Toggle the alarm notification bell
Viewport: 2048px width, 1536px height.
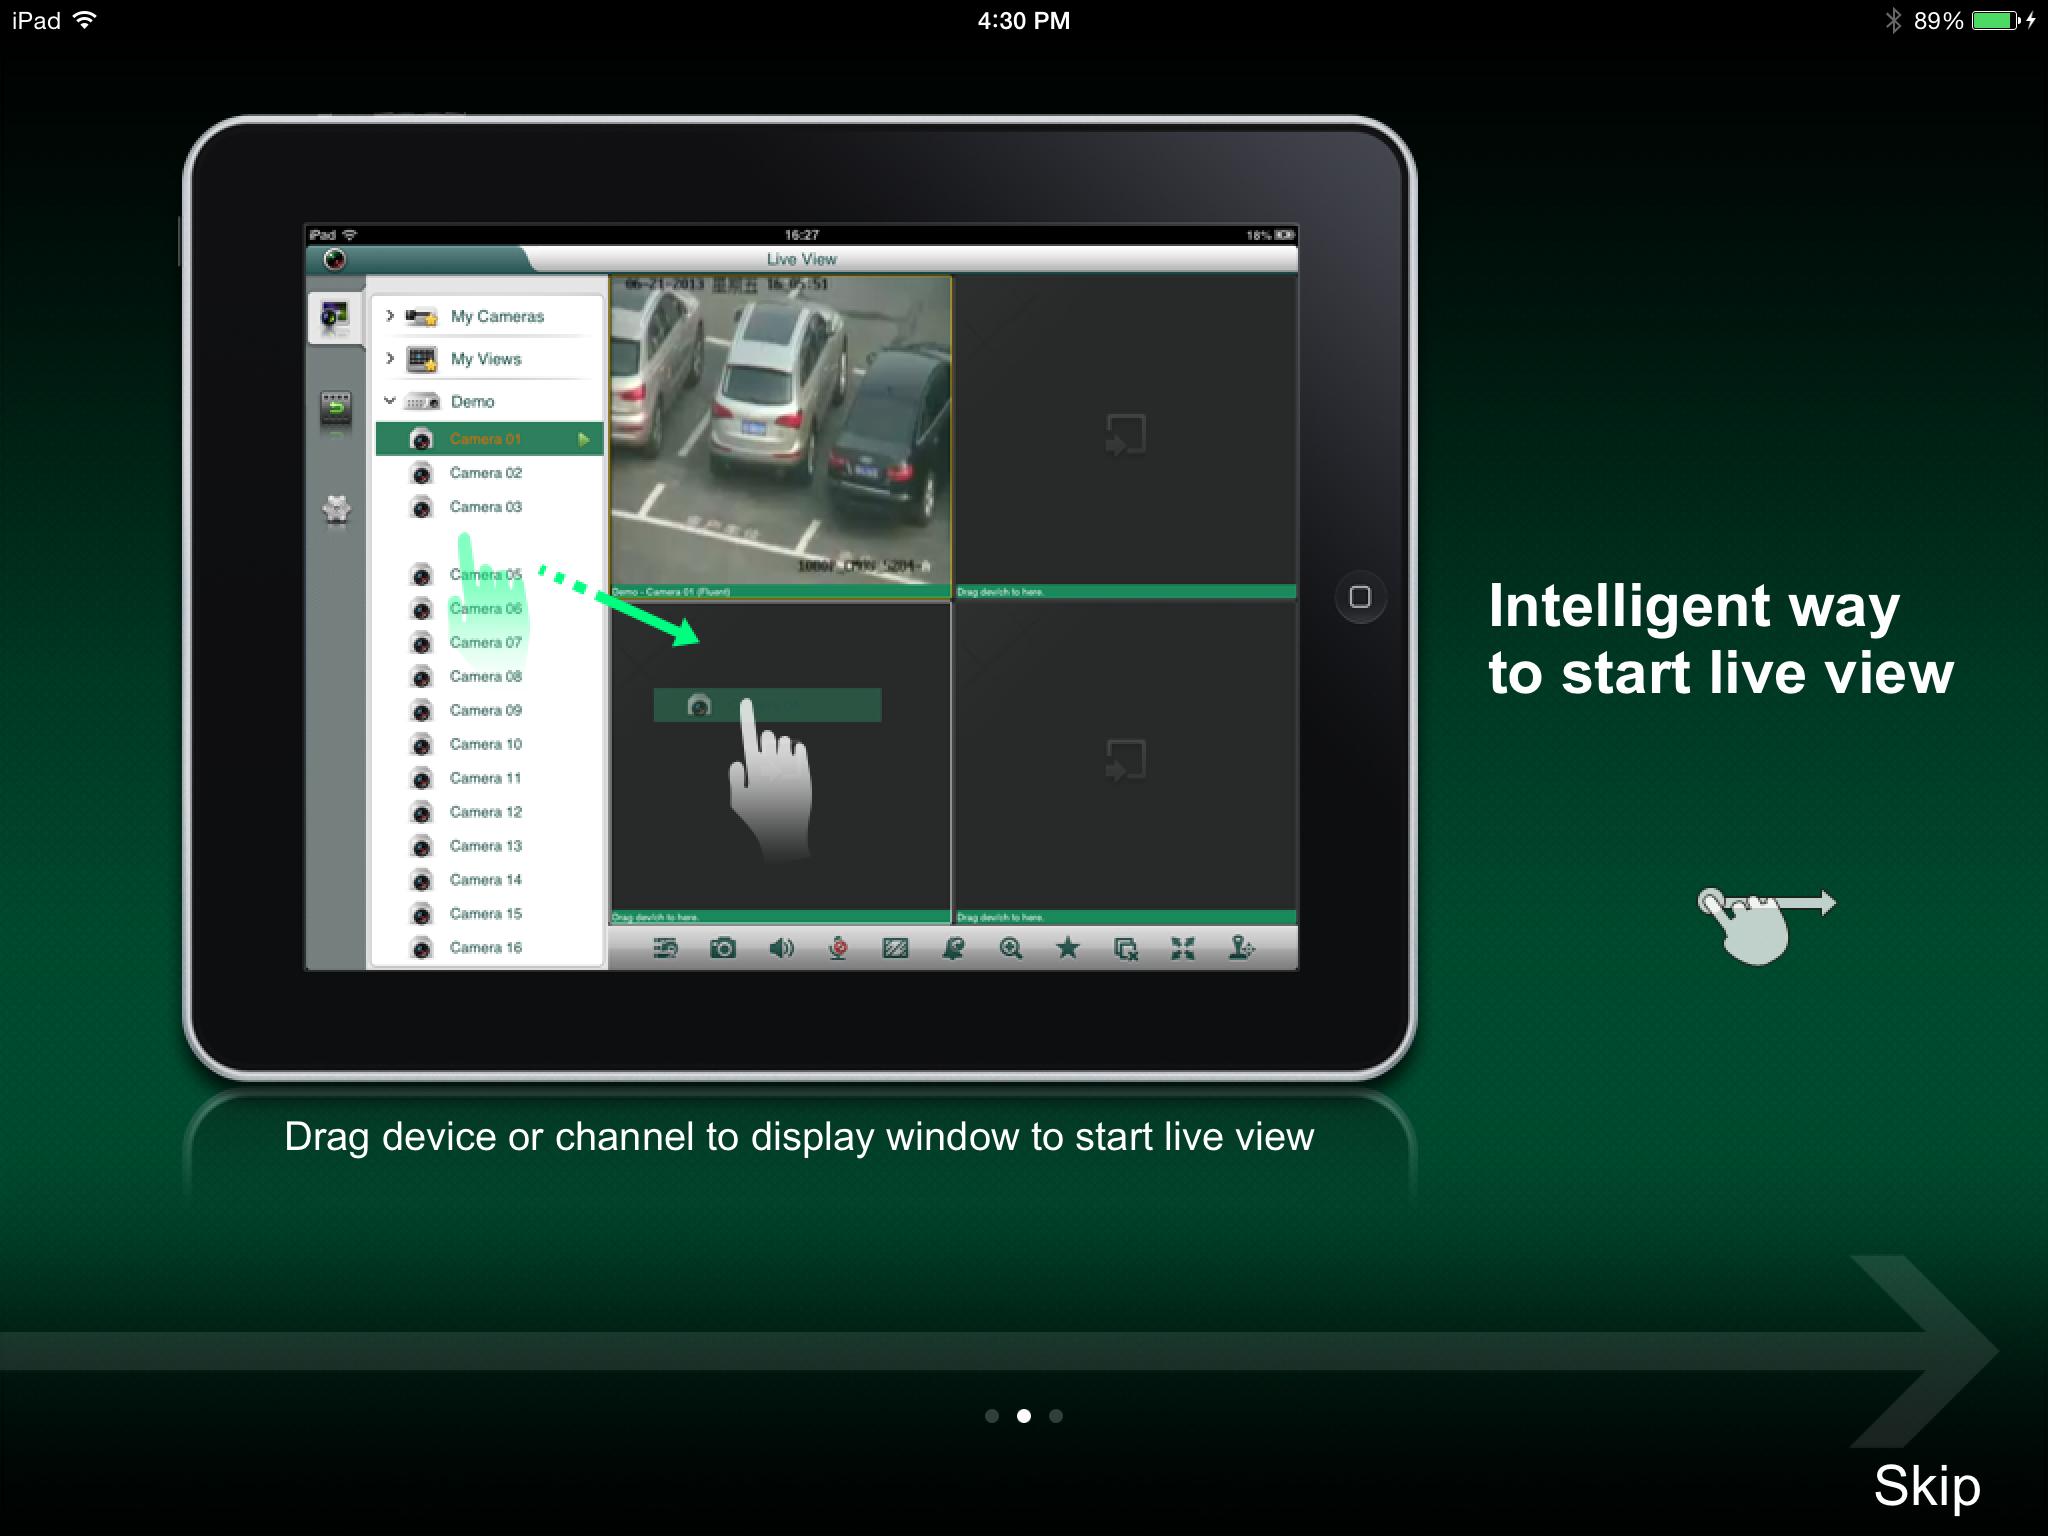point(954,950)
